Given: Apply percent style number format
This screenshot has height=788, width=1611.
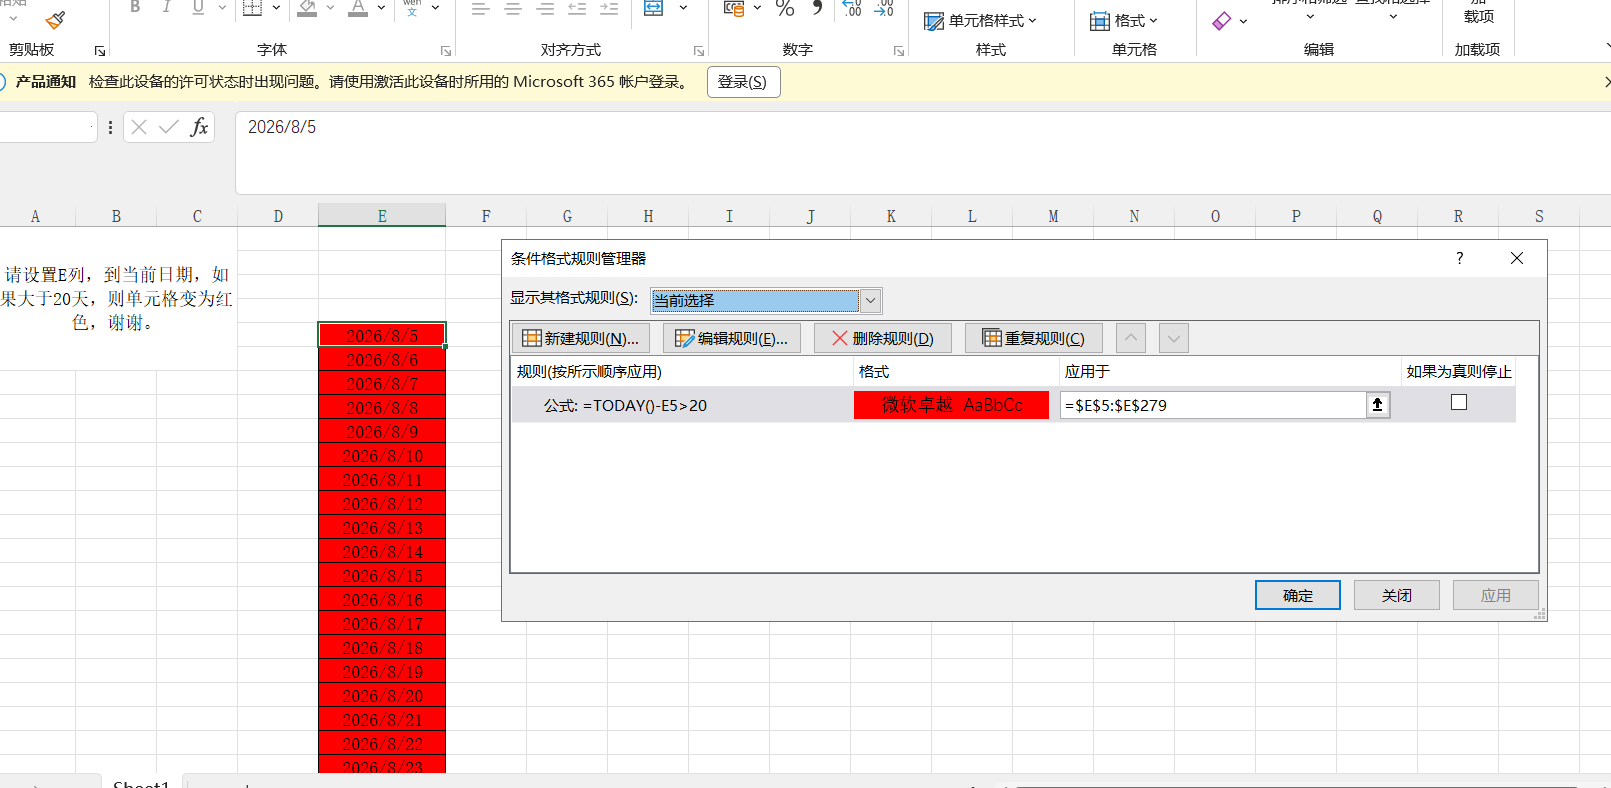Looking at the screenshot, I should pyautogui.click(x=785, y=8).
